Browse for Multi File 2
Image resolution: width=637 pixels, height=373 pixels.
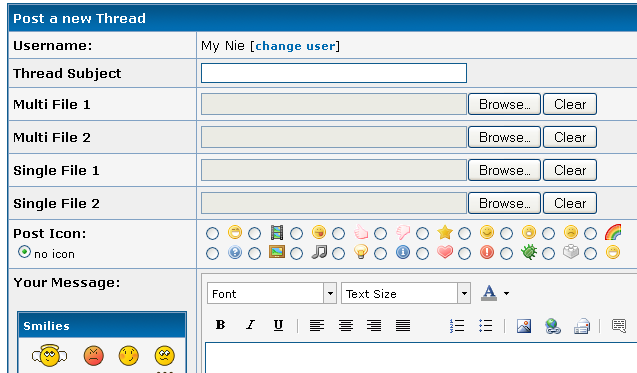[x=504, y=137]
